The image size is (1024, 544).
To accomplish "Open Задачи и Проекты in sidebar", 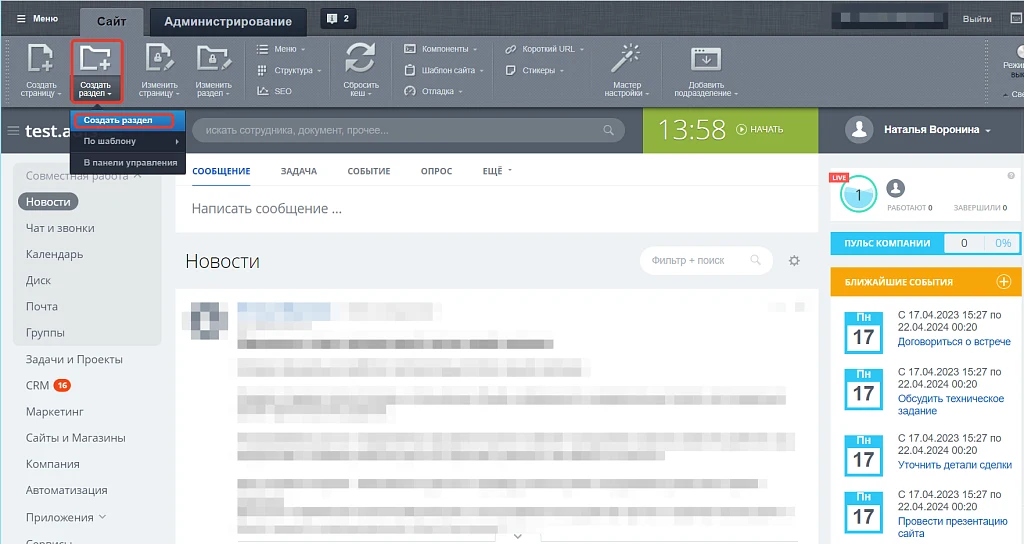I will [x=74, y=359].
